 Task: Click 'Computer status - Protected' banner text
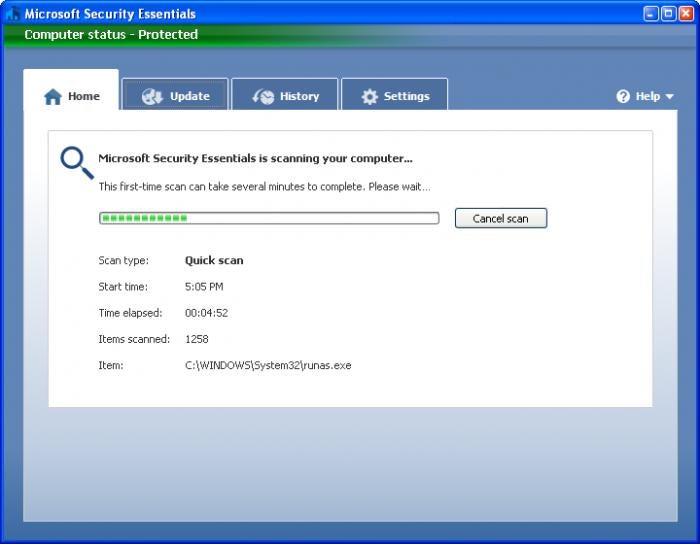(x=111, y=34)
